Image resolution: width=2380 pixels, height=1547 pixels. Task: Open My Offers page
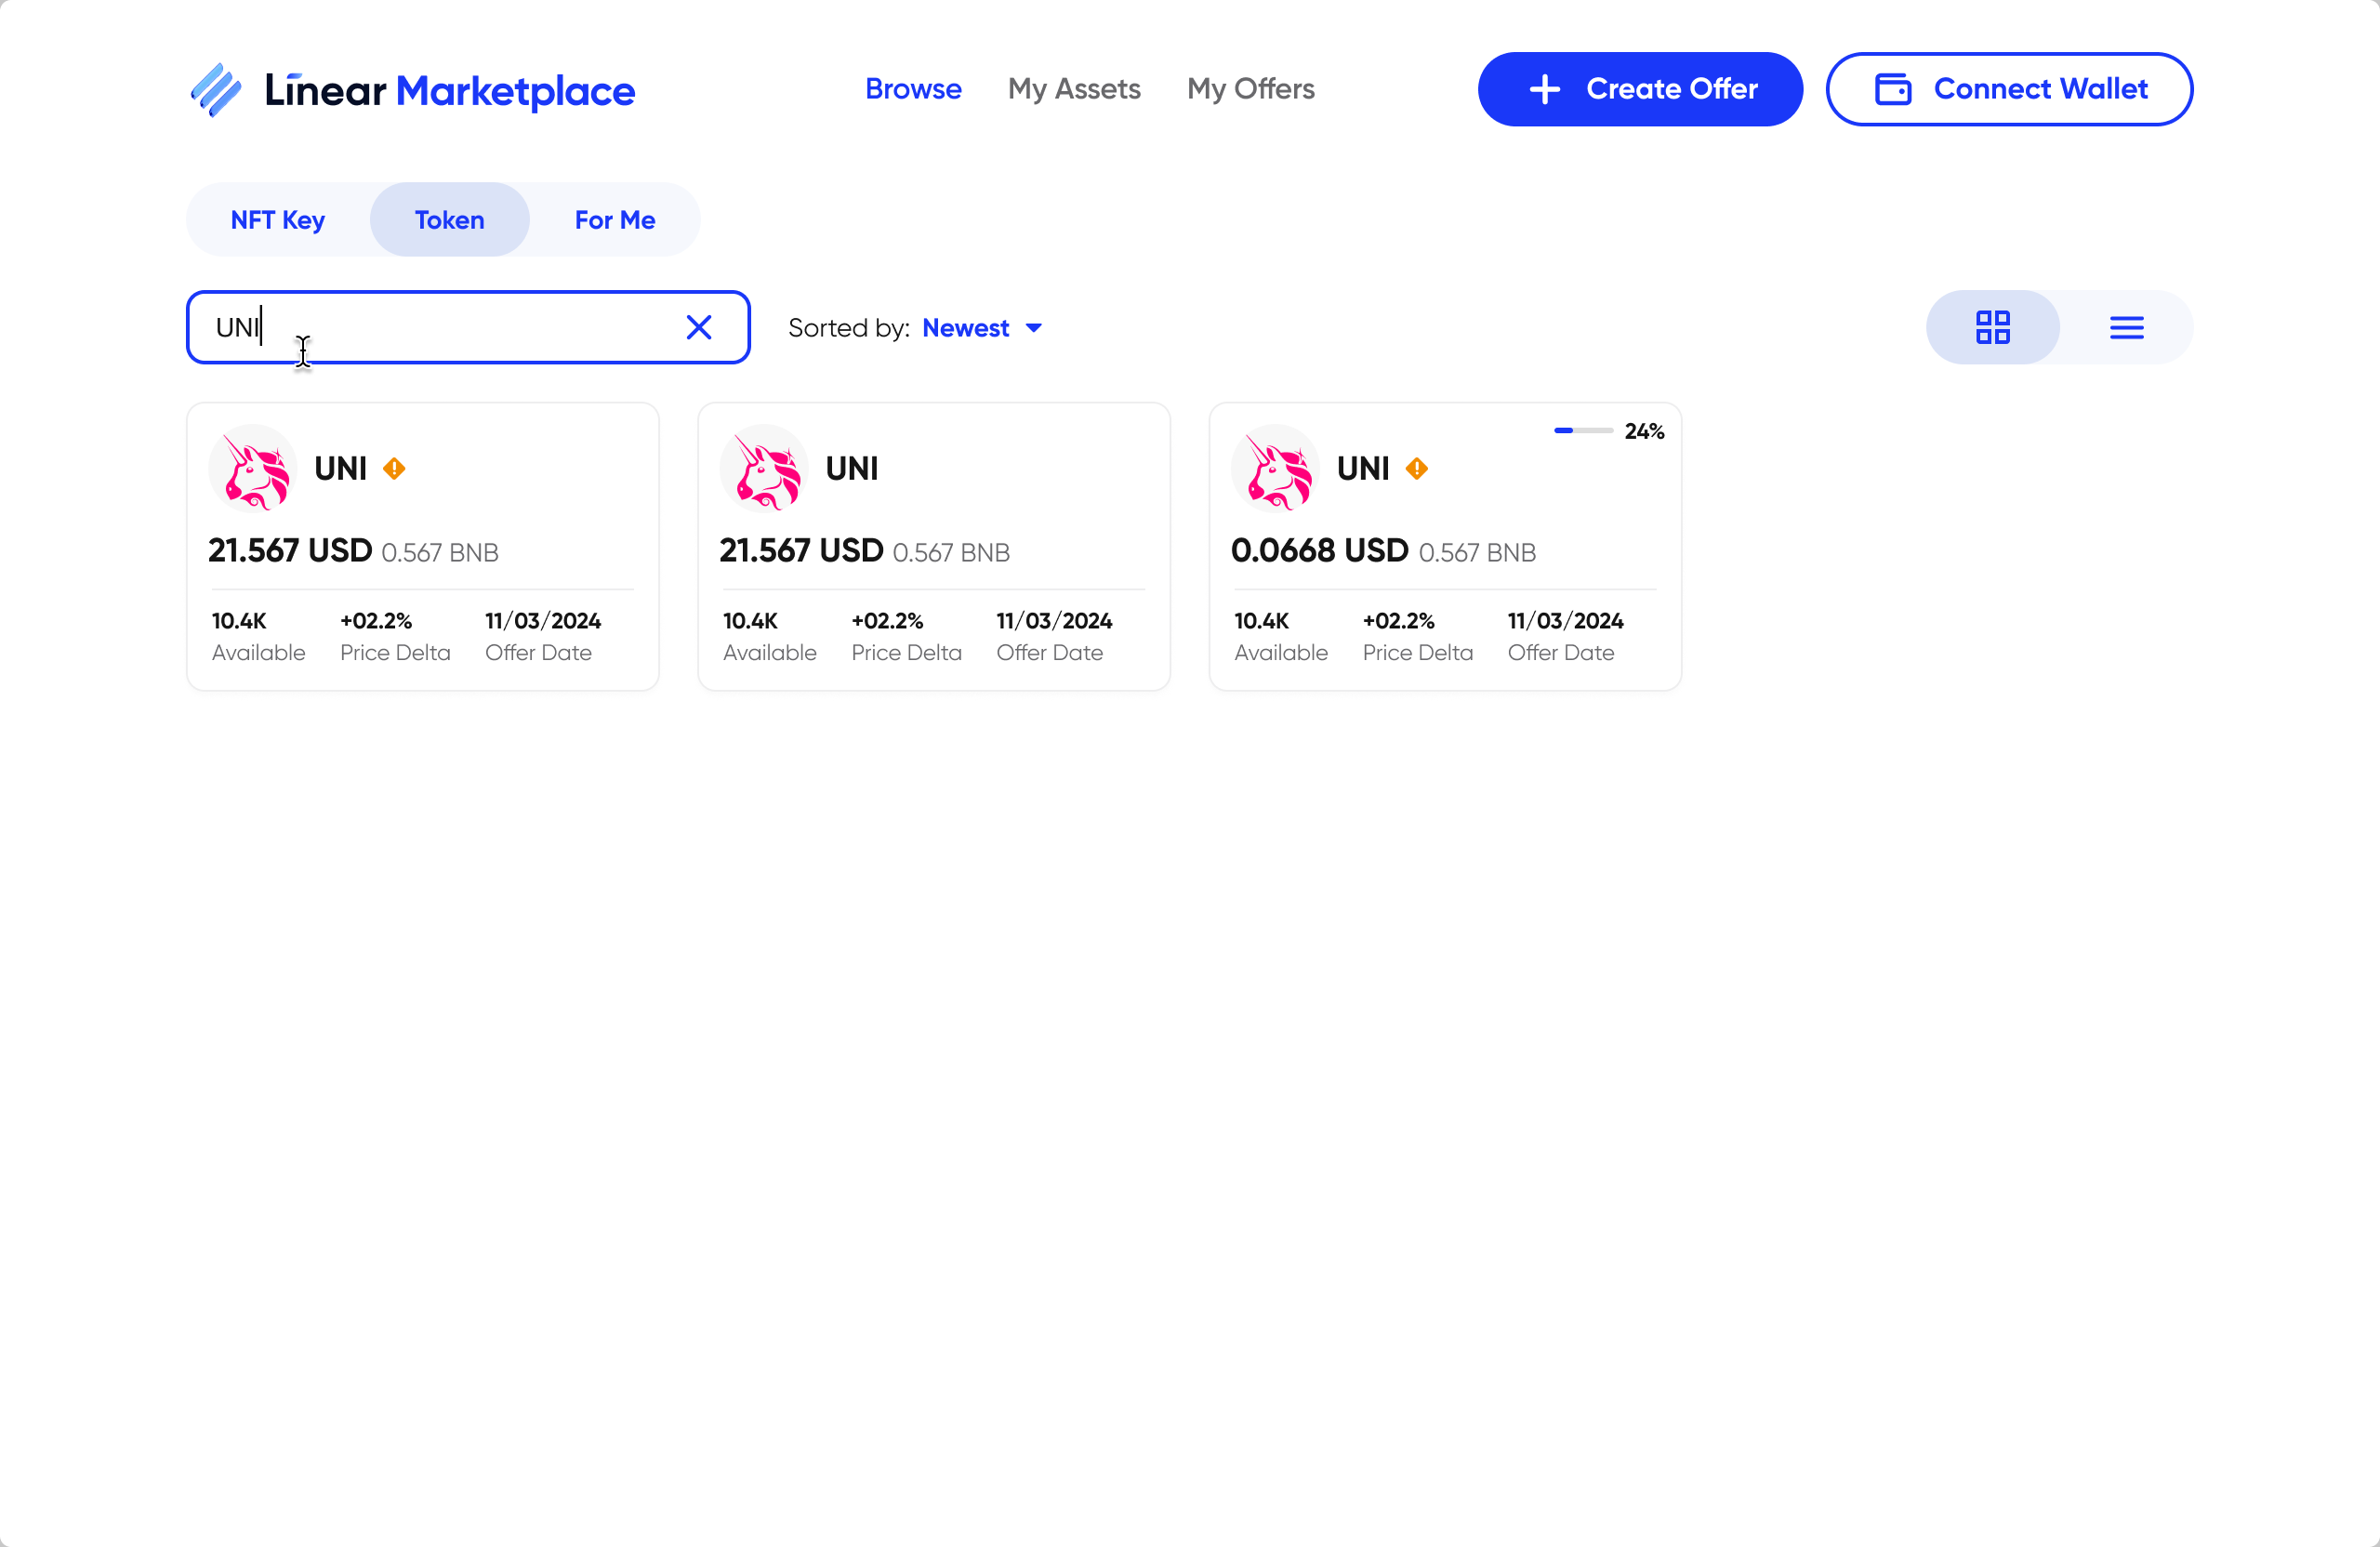[1250, 89]
